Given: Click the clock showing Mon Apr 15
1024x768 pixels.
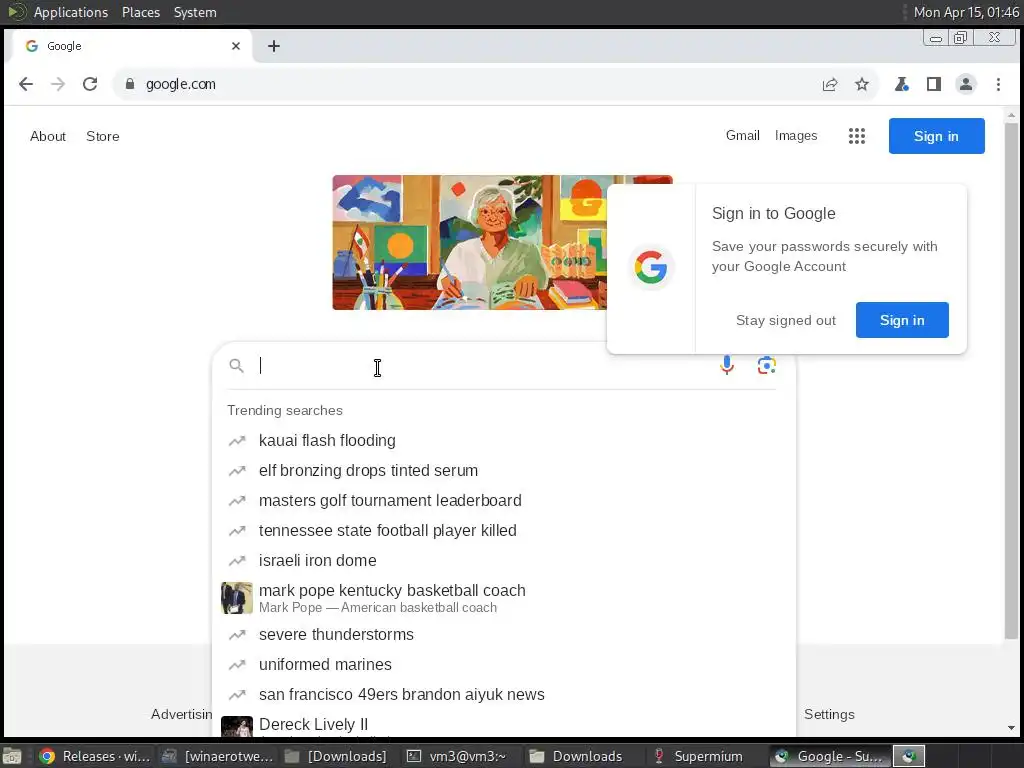Looking at the screenshot, I should click(x=966, y=12).
